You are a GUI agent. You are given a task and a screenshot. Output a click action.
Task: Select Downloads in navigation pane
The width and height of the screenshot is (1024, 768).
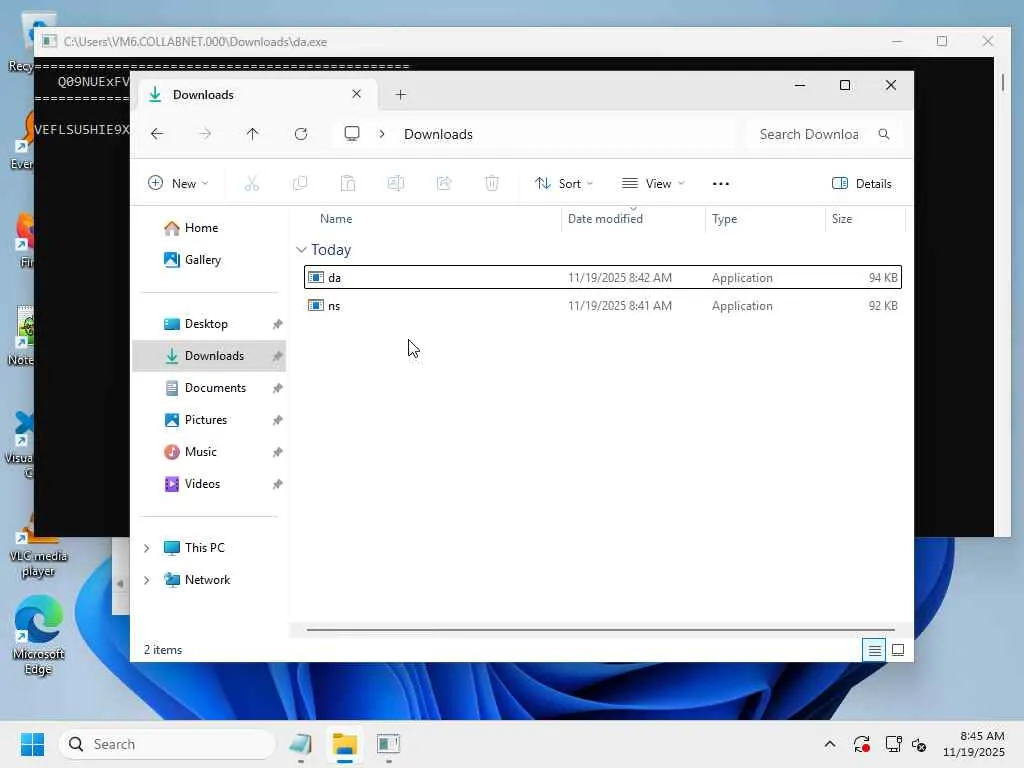209,356
